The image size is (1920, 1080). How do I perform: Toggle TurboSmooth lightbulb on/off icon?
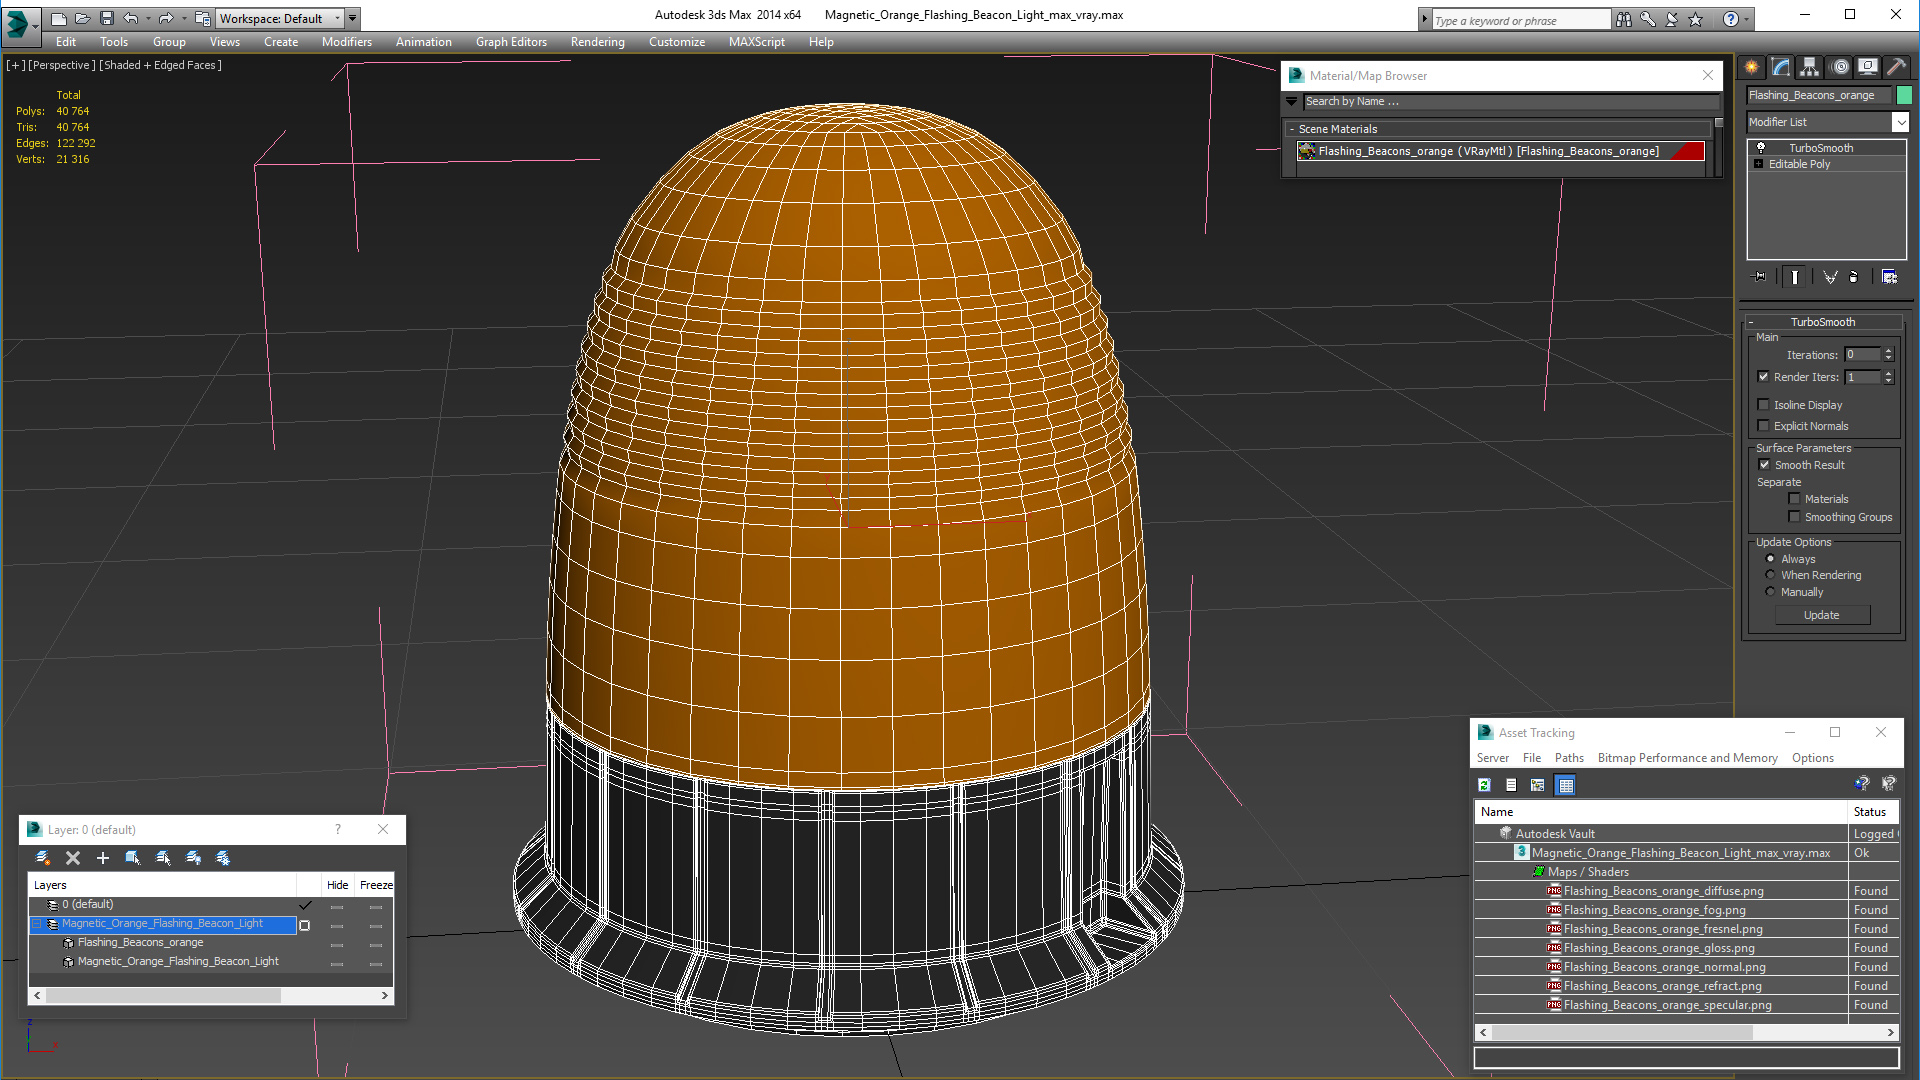pyautogui.click(x=1761, y=148)
